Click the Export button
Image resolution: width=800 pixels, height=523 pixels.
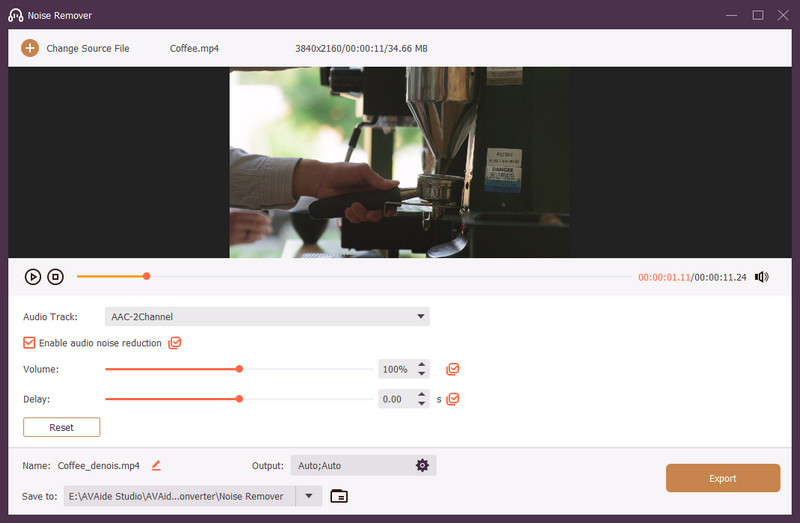point(722,478)
